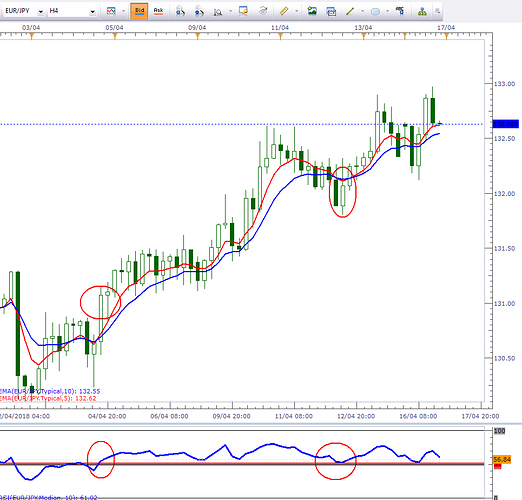Click the second magnifier icon before zoom-area icon
This screenshot has width=522, height=500.
pos(199,11)
